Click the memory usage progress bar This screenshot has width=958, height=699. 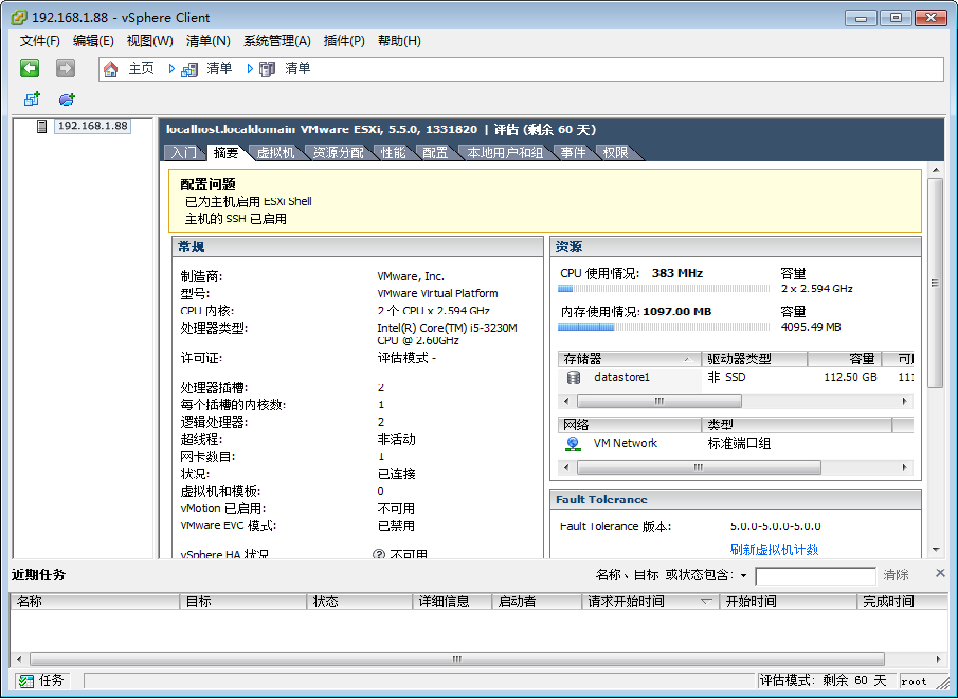(664, 327)
